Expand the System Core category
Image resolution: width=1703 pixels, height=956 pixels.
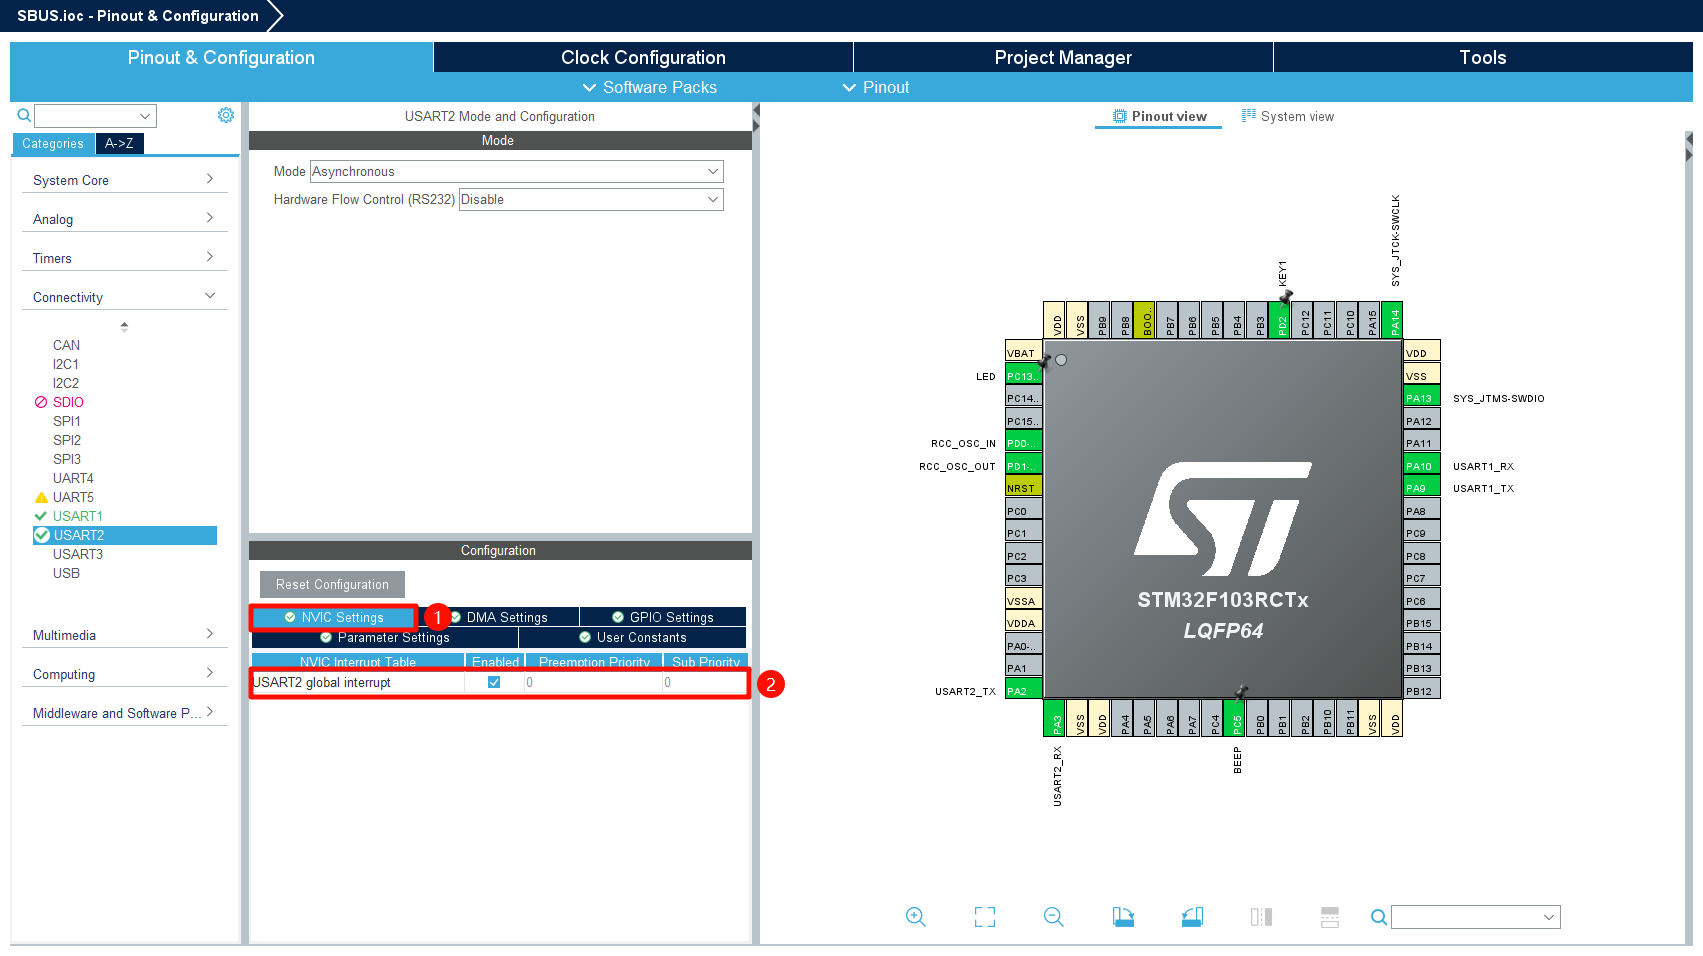(x=124, y=180)
